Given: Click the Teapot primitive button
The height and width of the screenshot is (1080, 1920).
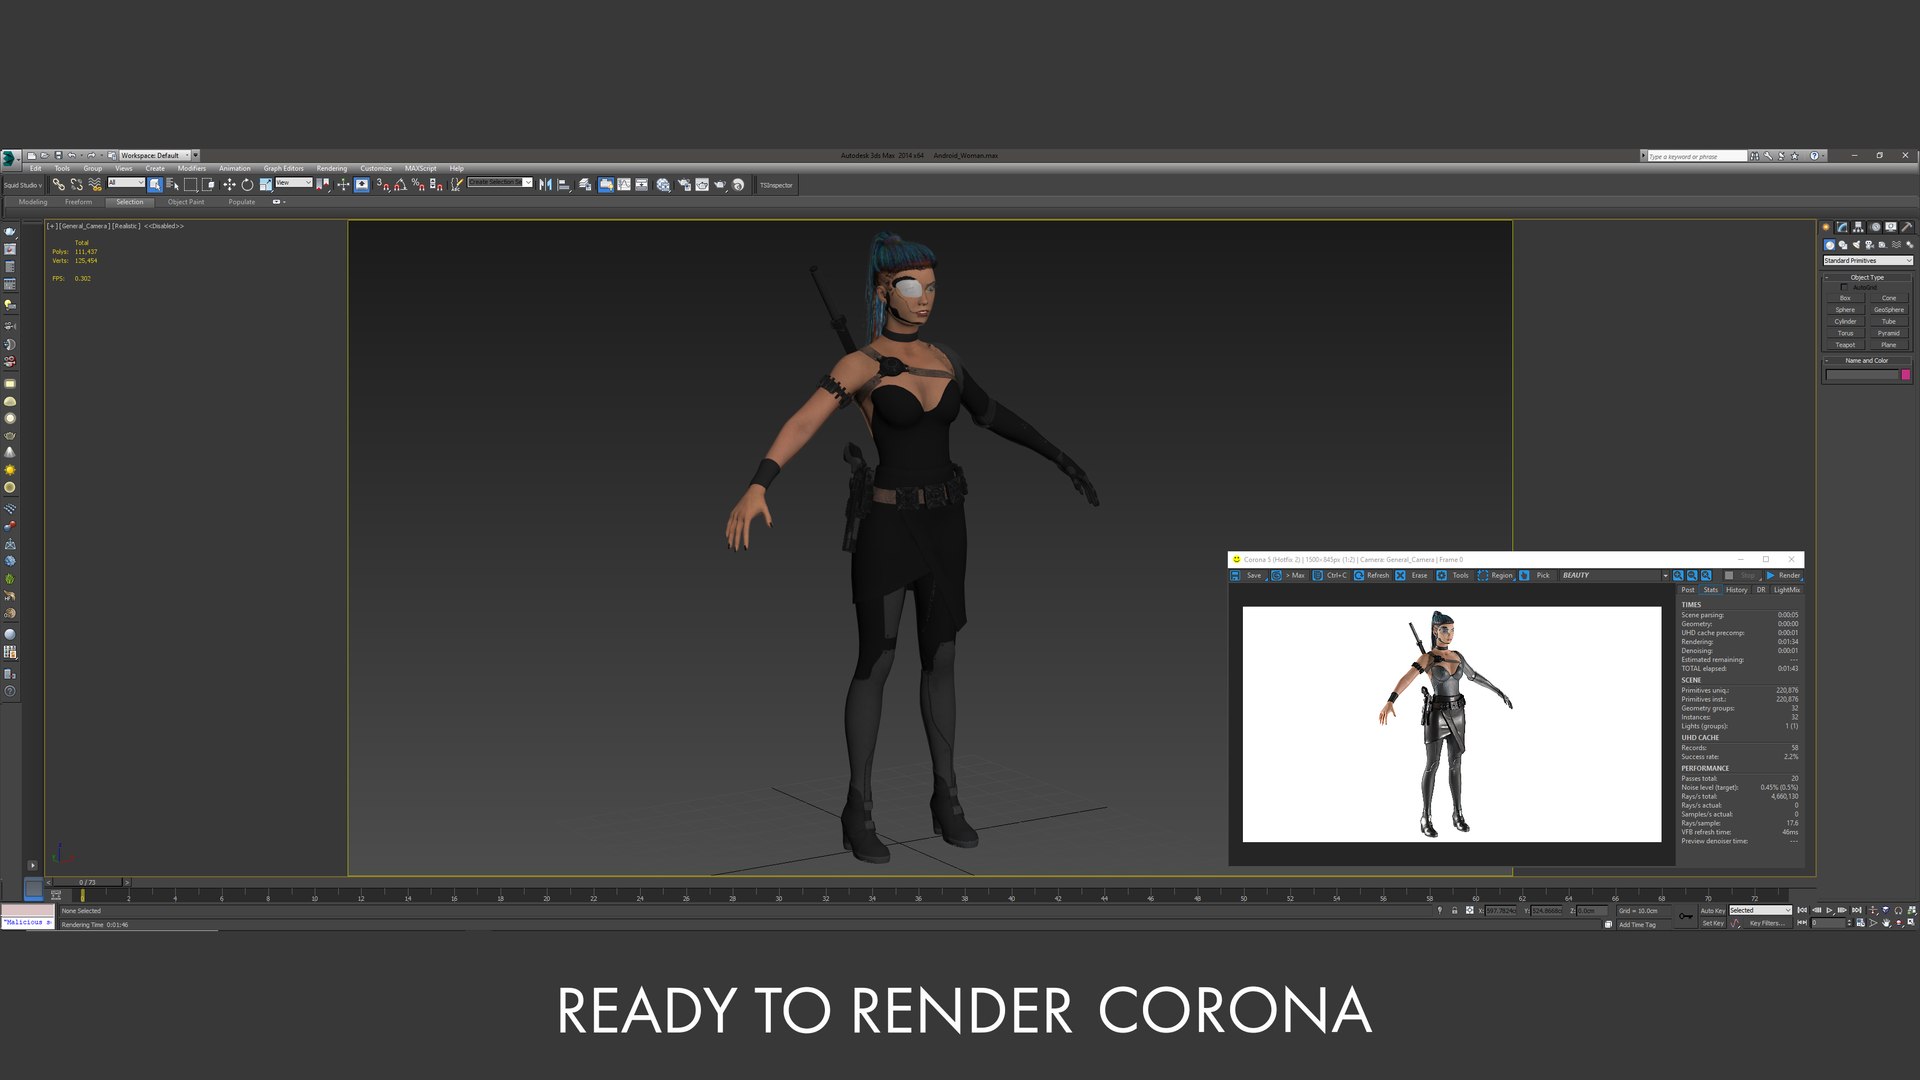Looking at the screenshot, I should [x=1845, y=345].
